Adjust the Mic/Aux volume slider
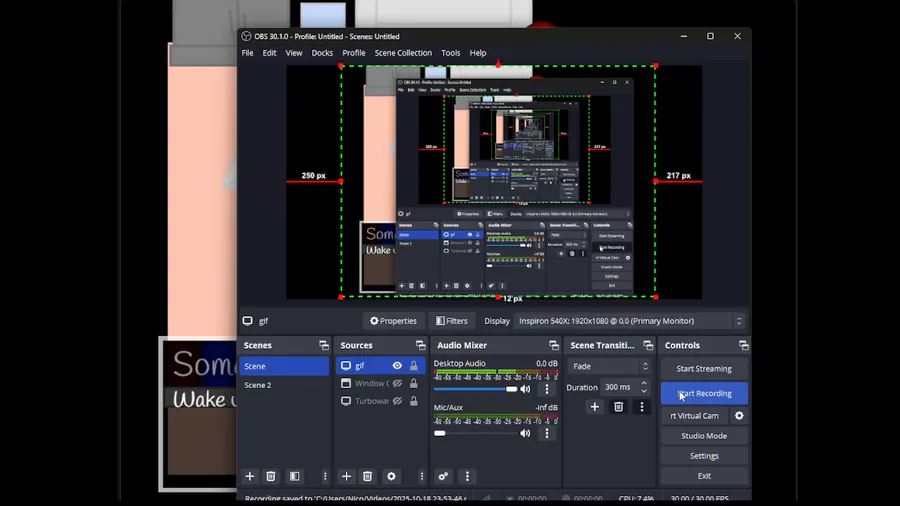The image size is (900, 506). [475, 433]
